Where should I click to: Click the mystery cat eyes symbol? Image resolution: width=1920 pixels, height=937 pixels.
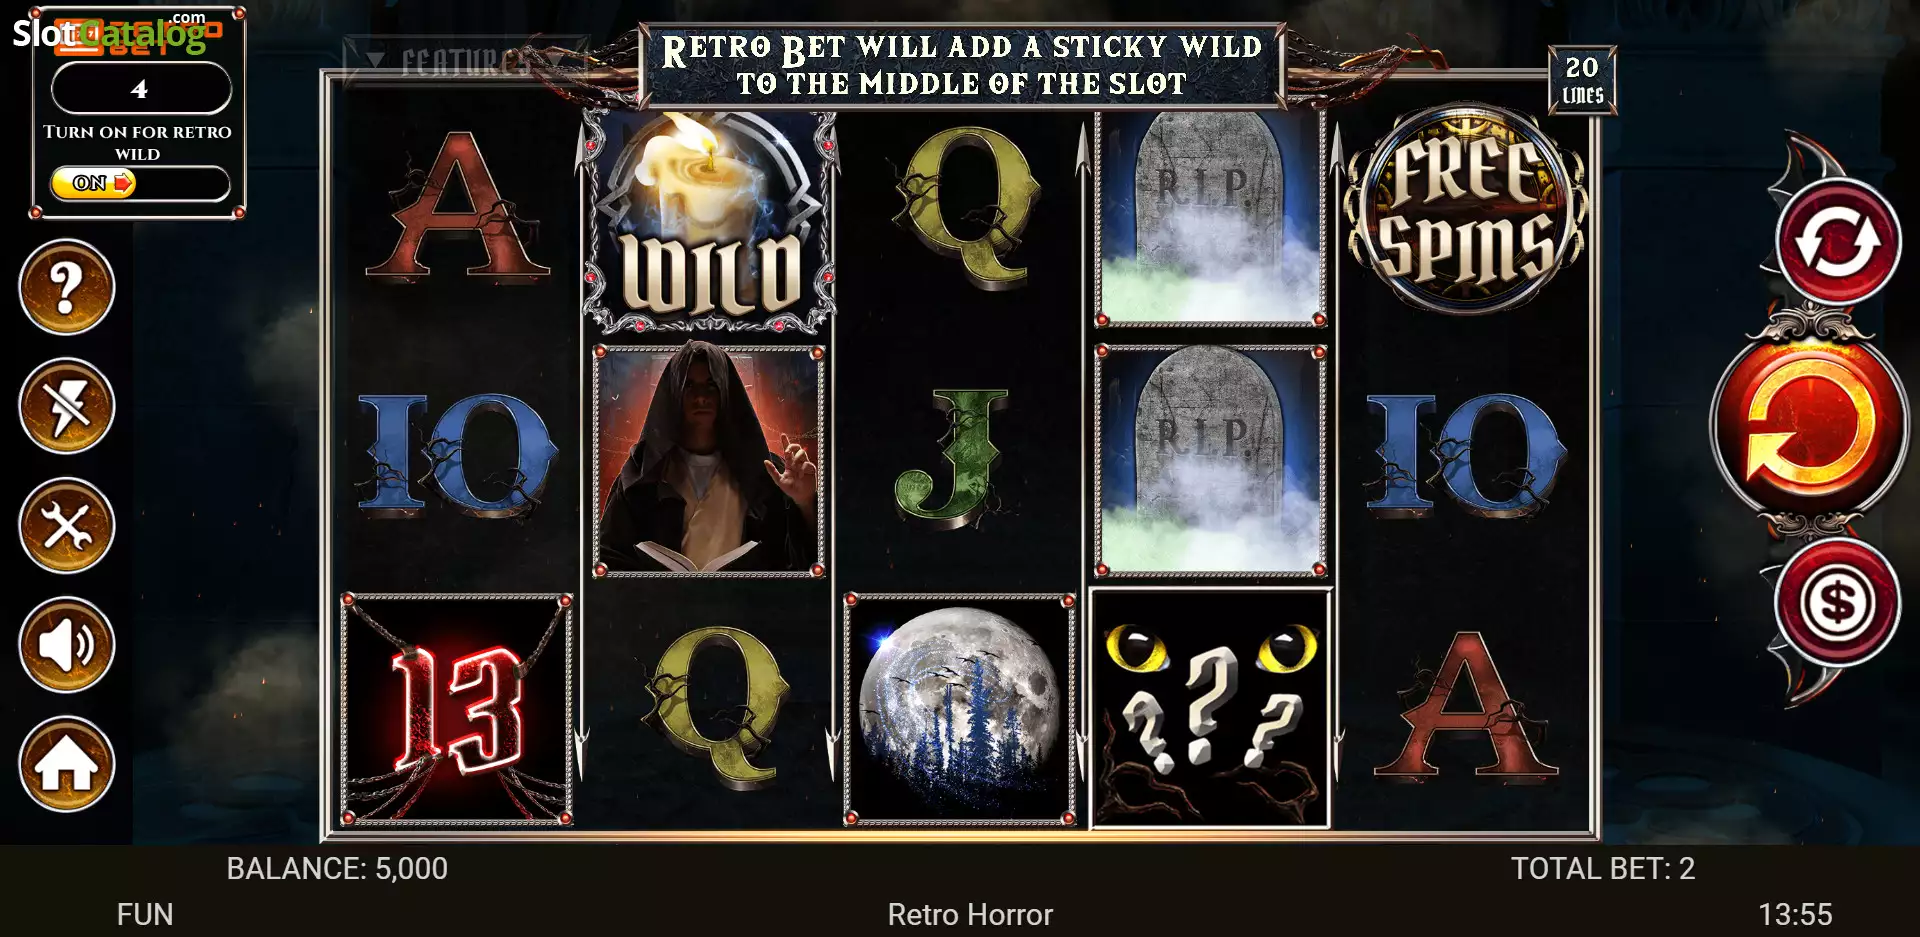(x=1210, y=709)
